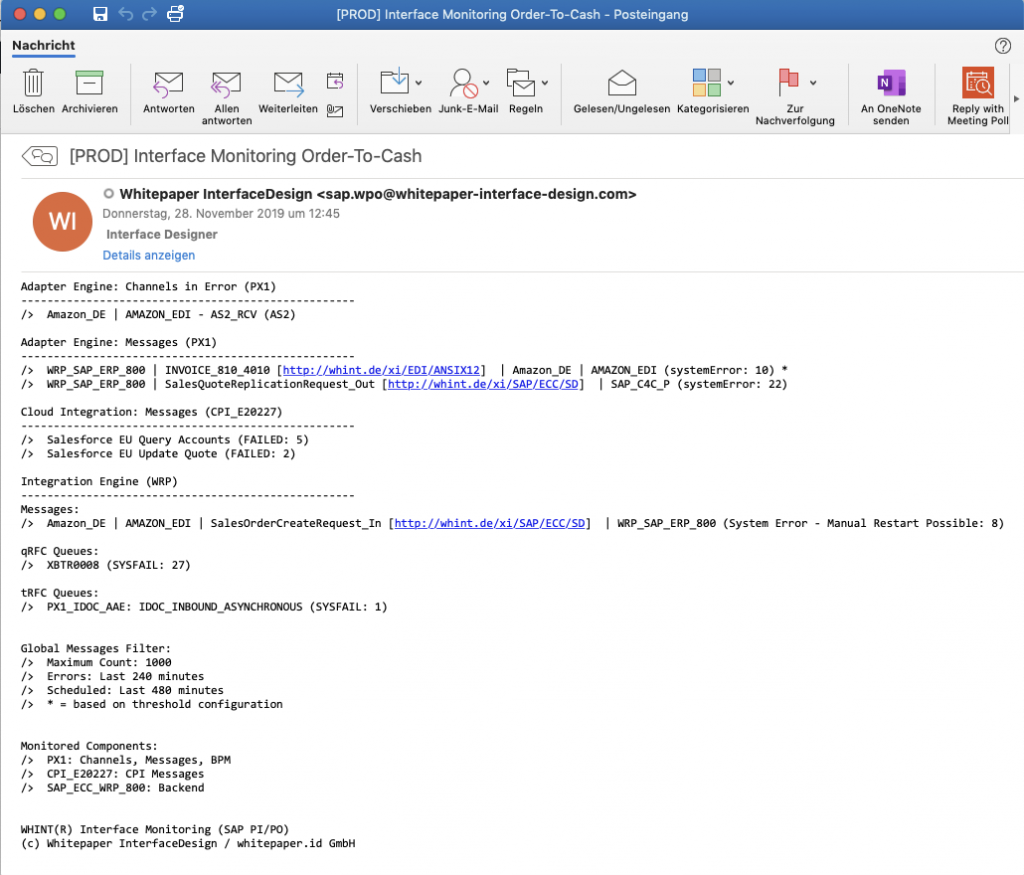Expand the Kategorisieren dropdown arrow

pos(731,83)
